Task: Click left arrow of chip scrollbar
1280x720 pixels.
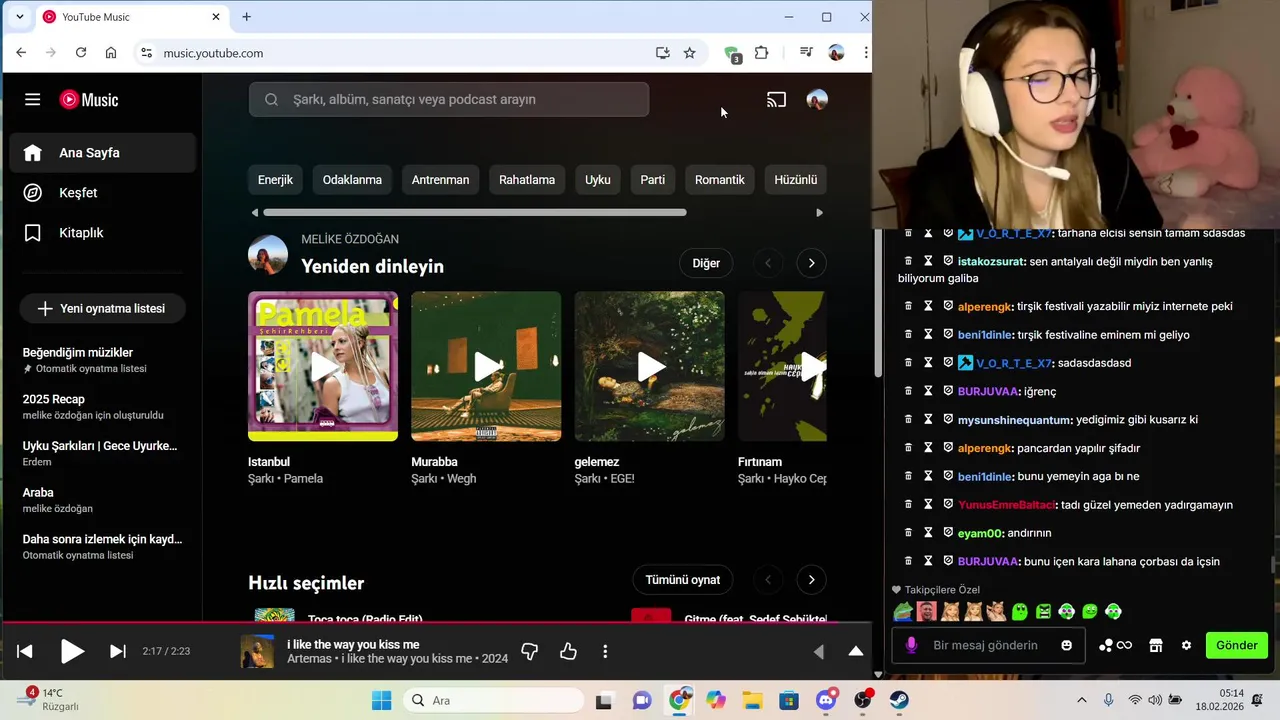Action: (255, 212)
